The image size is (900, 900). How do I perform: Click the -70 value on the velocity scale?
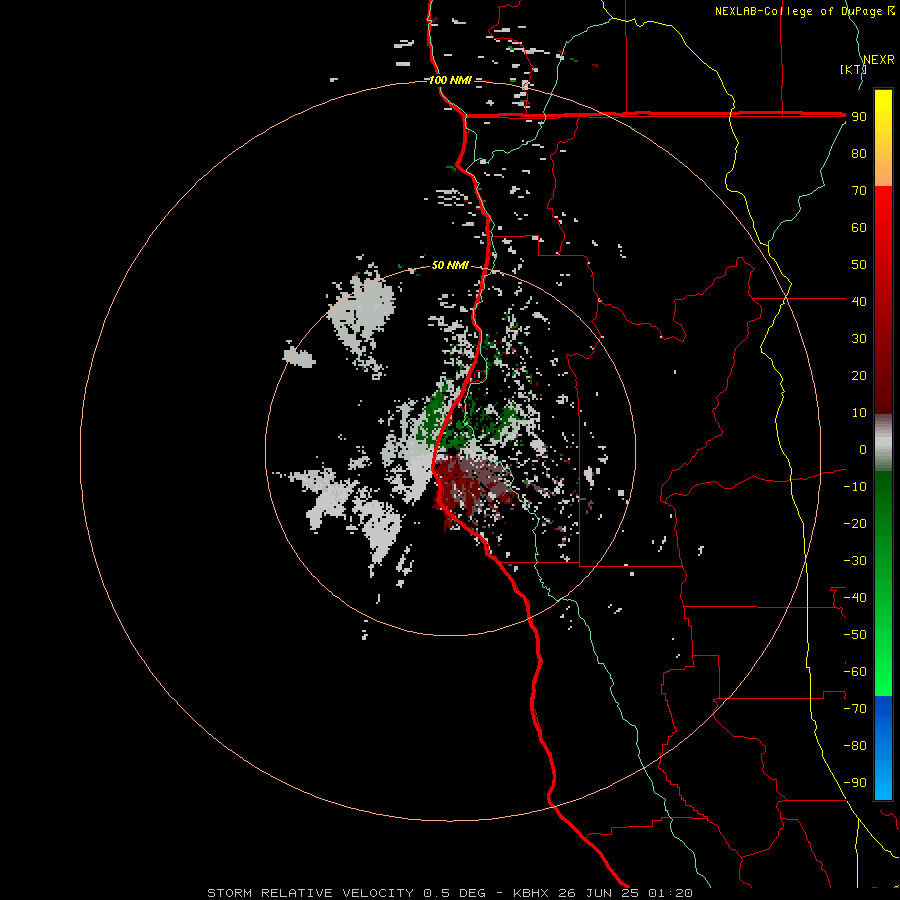(x=855, y=709)
